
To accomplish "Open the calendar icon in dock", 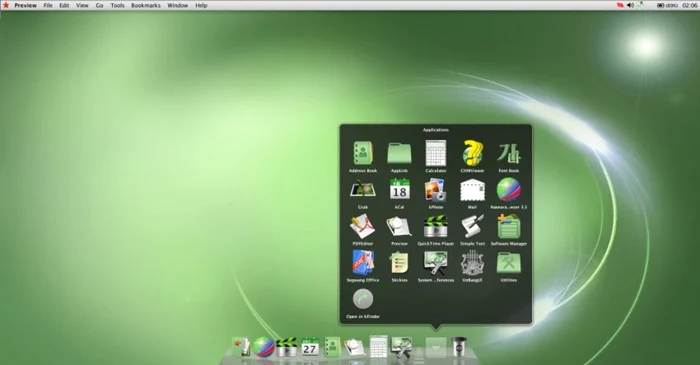I will pyautogui.click(x=310, y=347).
